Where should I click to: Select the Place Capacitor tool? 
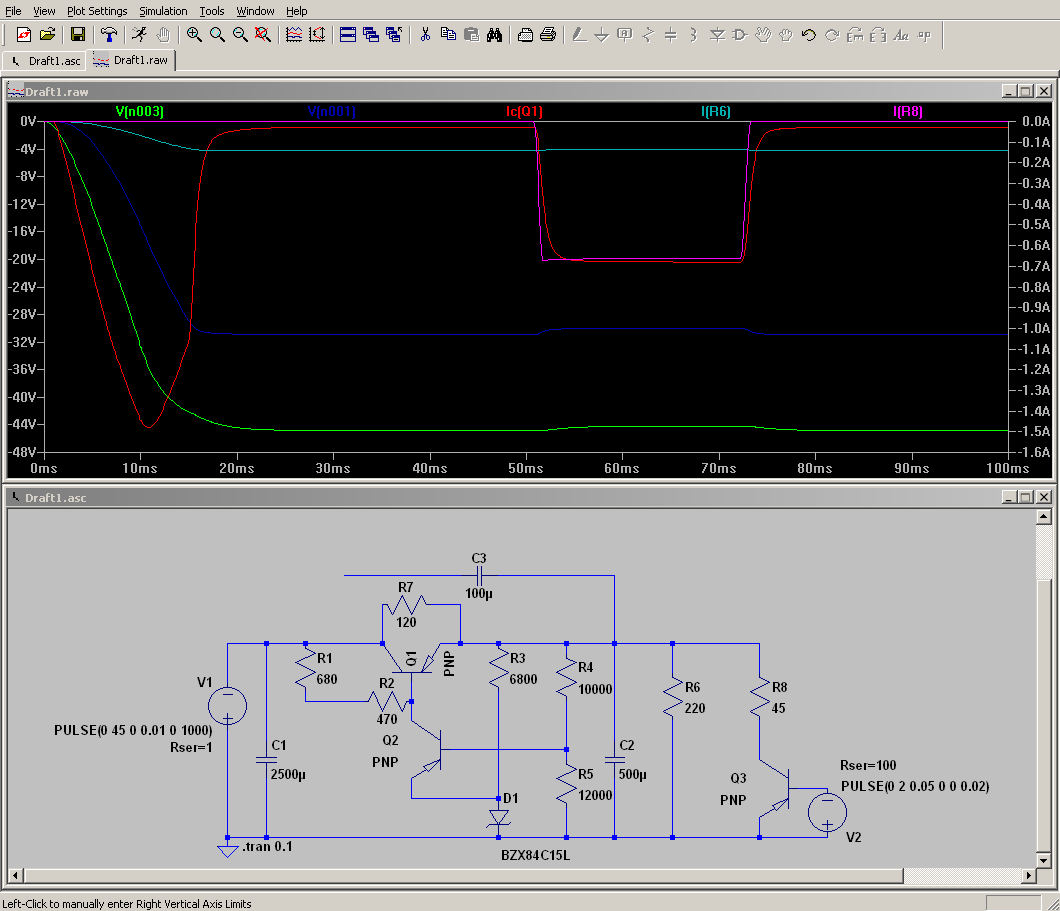[x=671, y=34]
